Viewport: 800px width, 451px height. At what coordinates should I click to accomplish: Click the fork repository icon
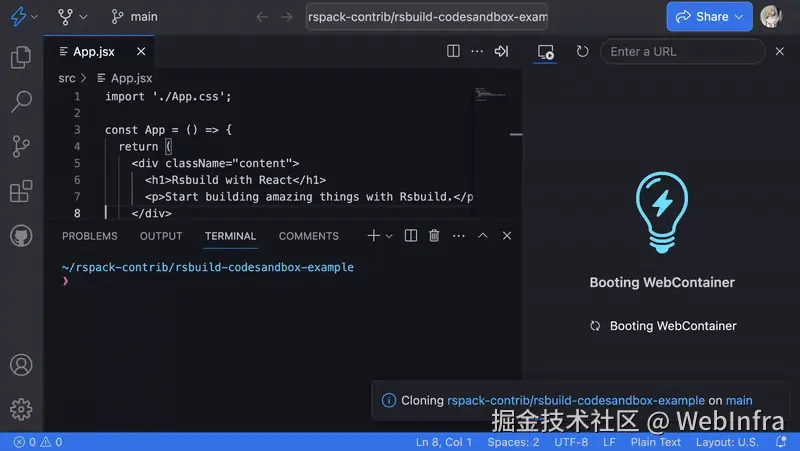(x=65, y=17)
